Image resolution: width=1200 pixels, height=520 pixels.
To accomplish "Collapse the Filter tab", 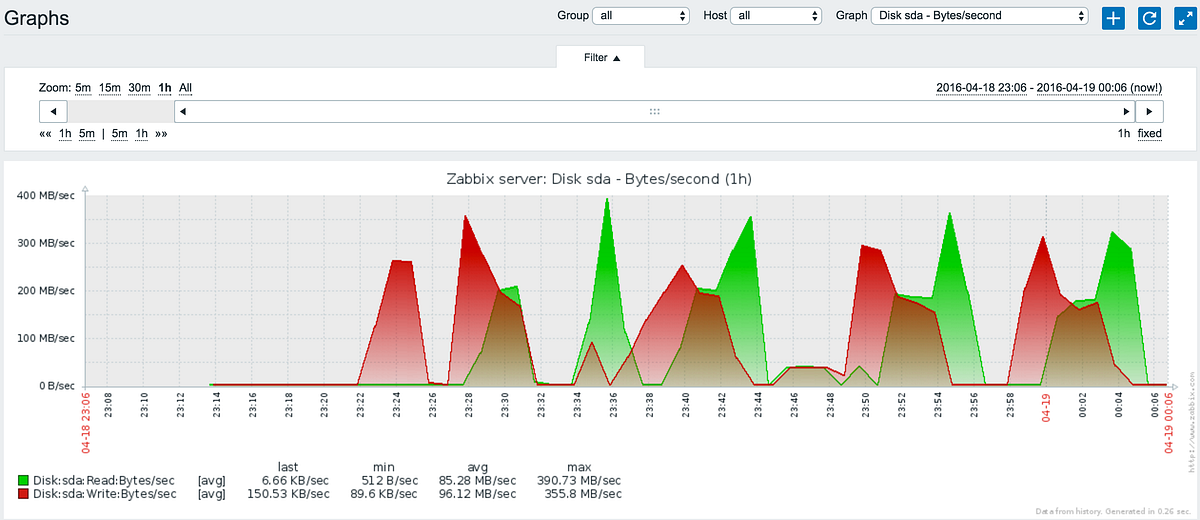I will point(601,57).
